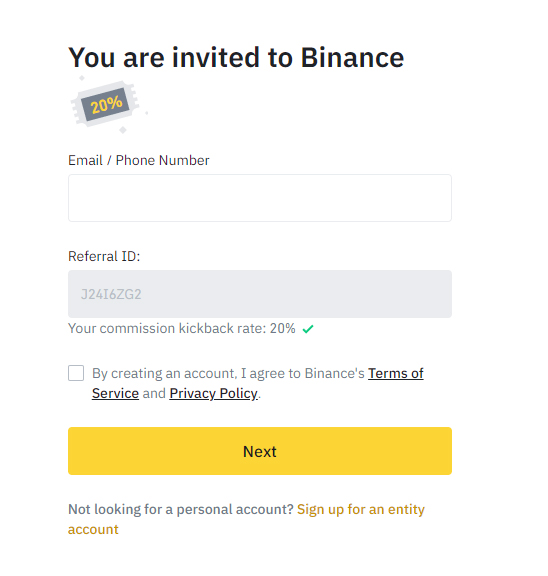
Task: Click the yellow Next button
Action: pos(260,451)
